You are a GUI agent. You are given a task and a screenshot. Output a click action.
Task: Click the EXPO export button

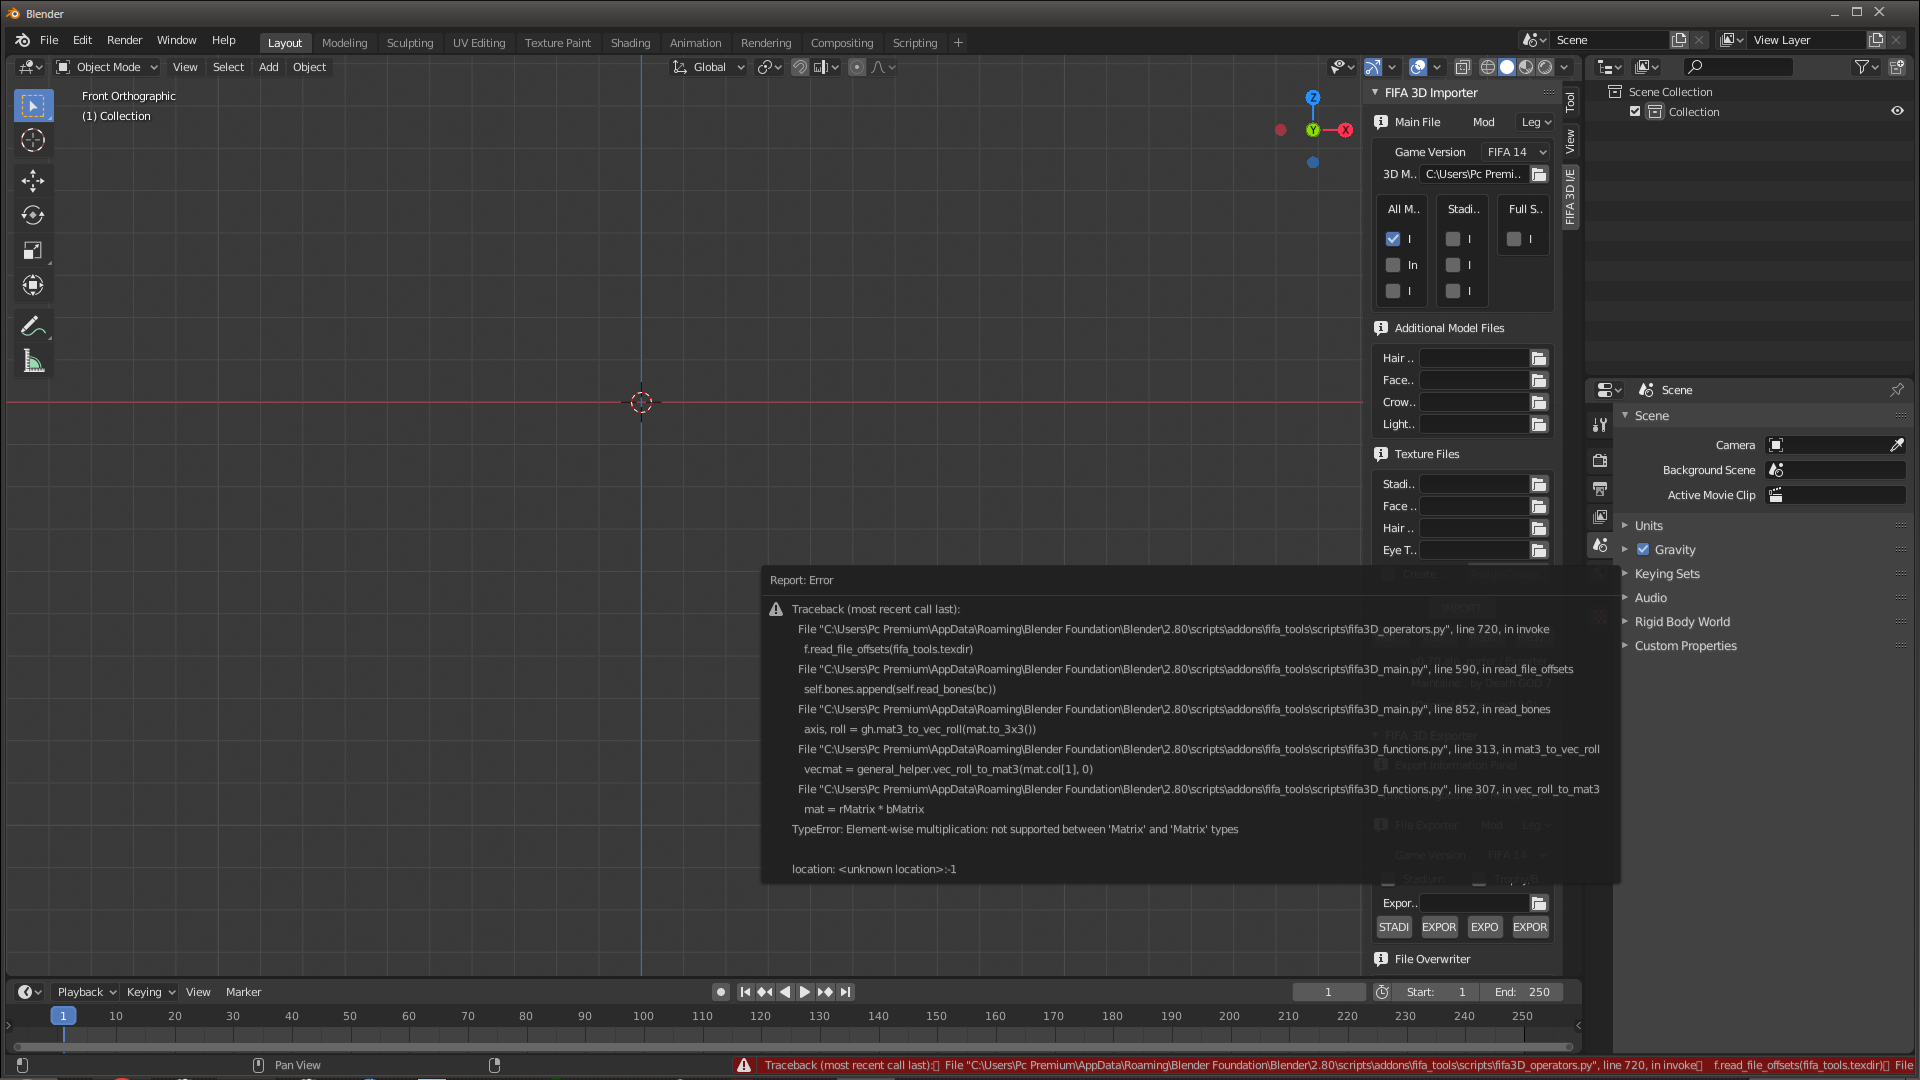pos(1485,927)
